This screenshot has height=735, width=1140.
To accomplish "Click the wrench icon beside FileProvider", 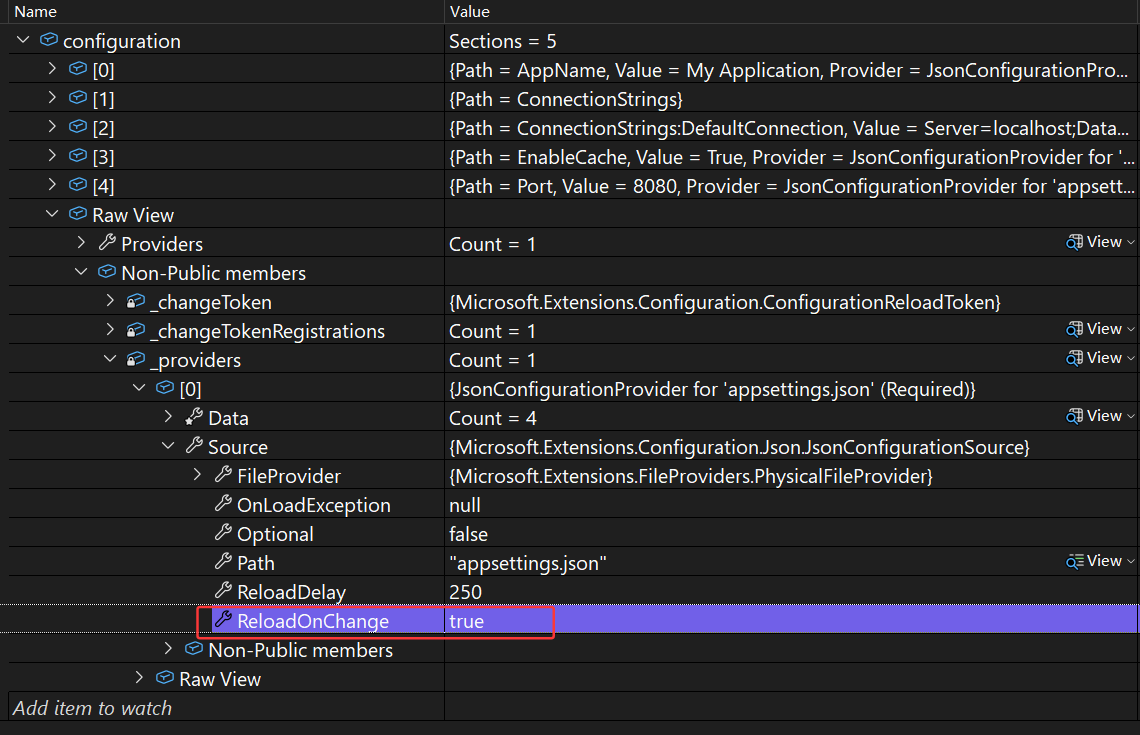I will [x=223, y=476].
